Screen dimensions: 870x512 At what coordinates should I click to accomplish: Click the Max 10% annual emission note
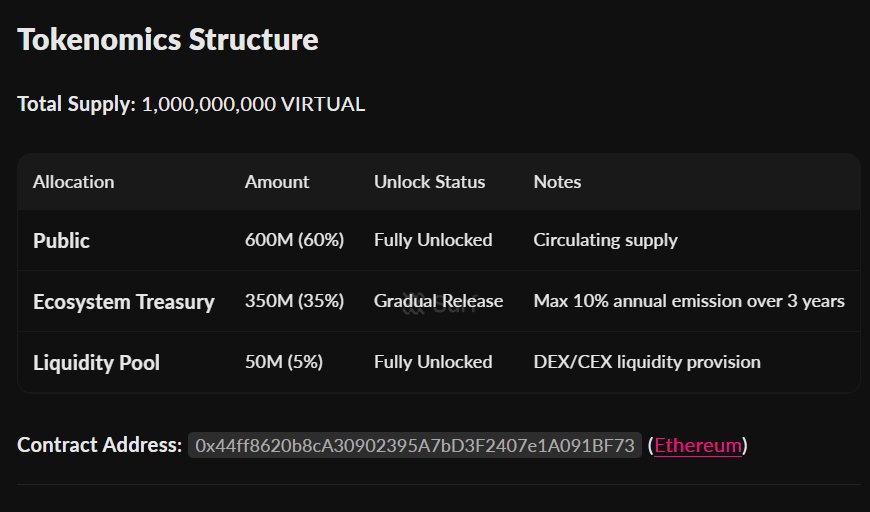click(689, 301)
